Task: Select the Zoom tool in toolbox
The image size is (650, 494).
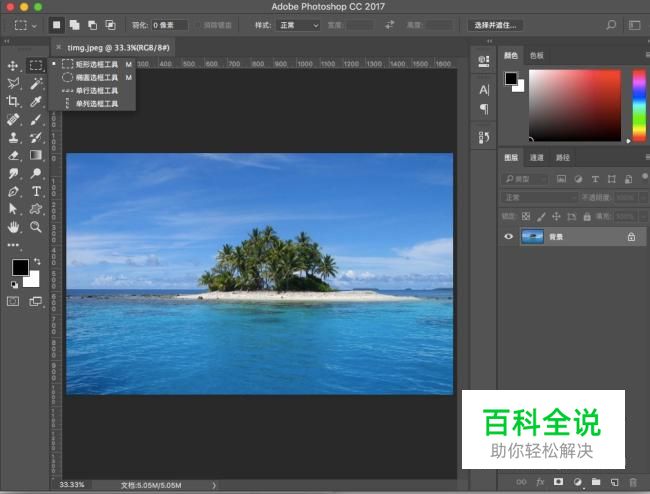Action: coord(36,227)
